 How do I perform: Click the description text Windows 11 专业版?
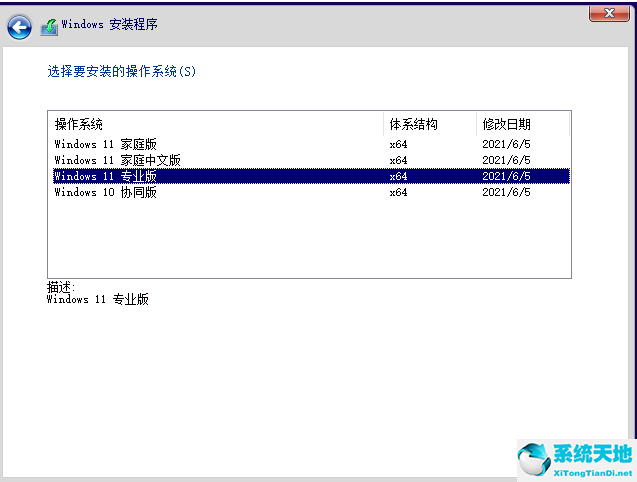click(x=98, y=300)
